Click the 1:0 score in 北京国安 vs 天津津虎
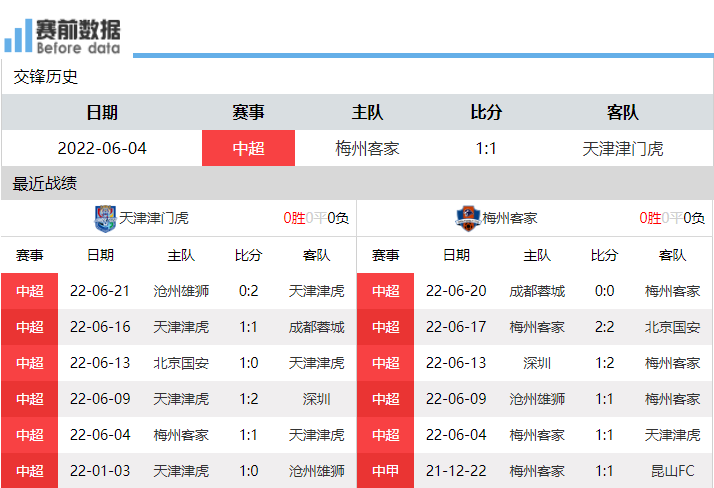 (x=249, y=363)
